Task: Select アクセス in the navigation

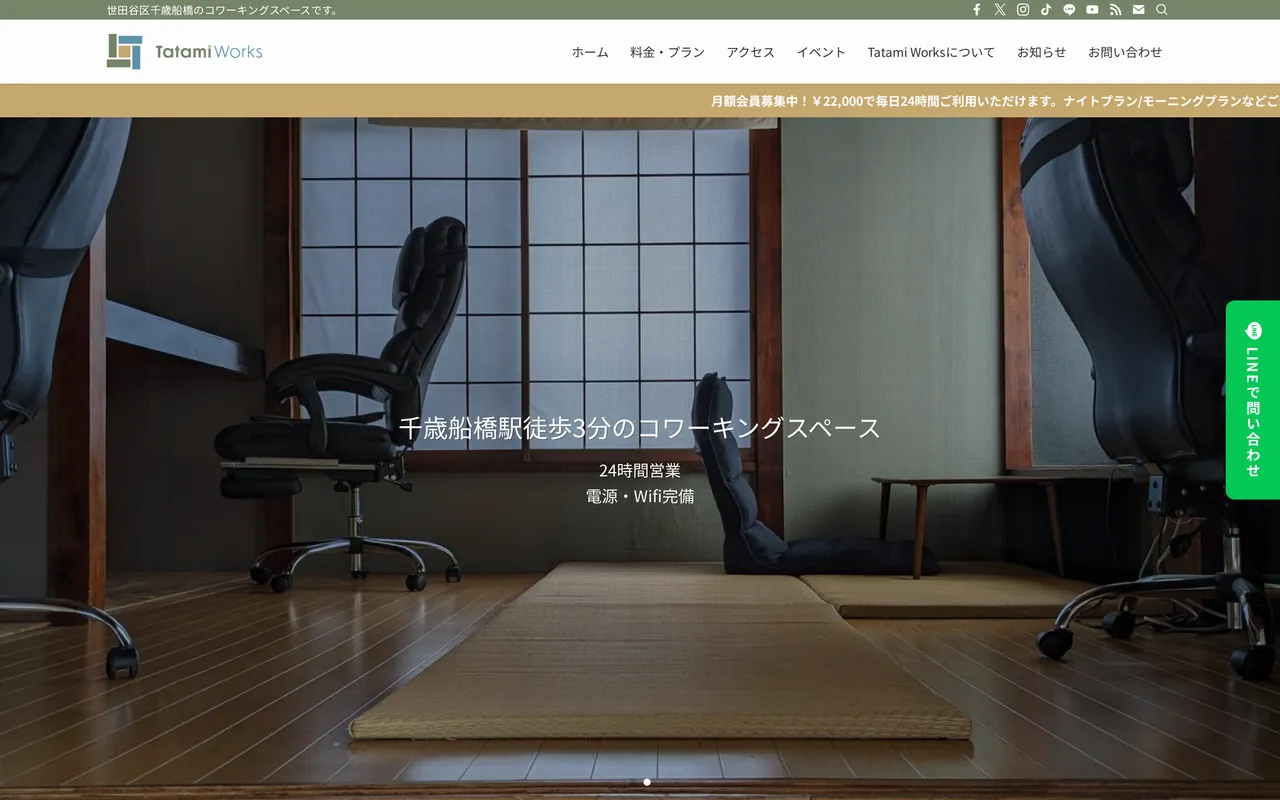Action: [x=751, y=52]
